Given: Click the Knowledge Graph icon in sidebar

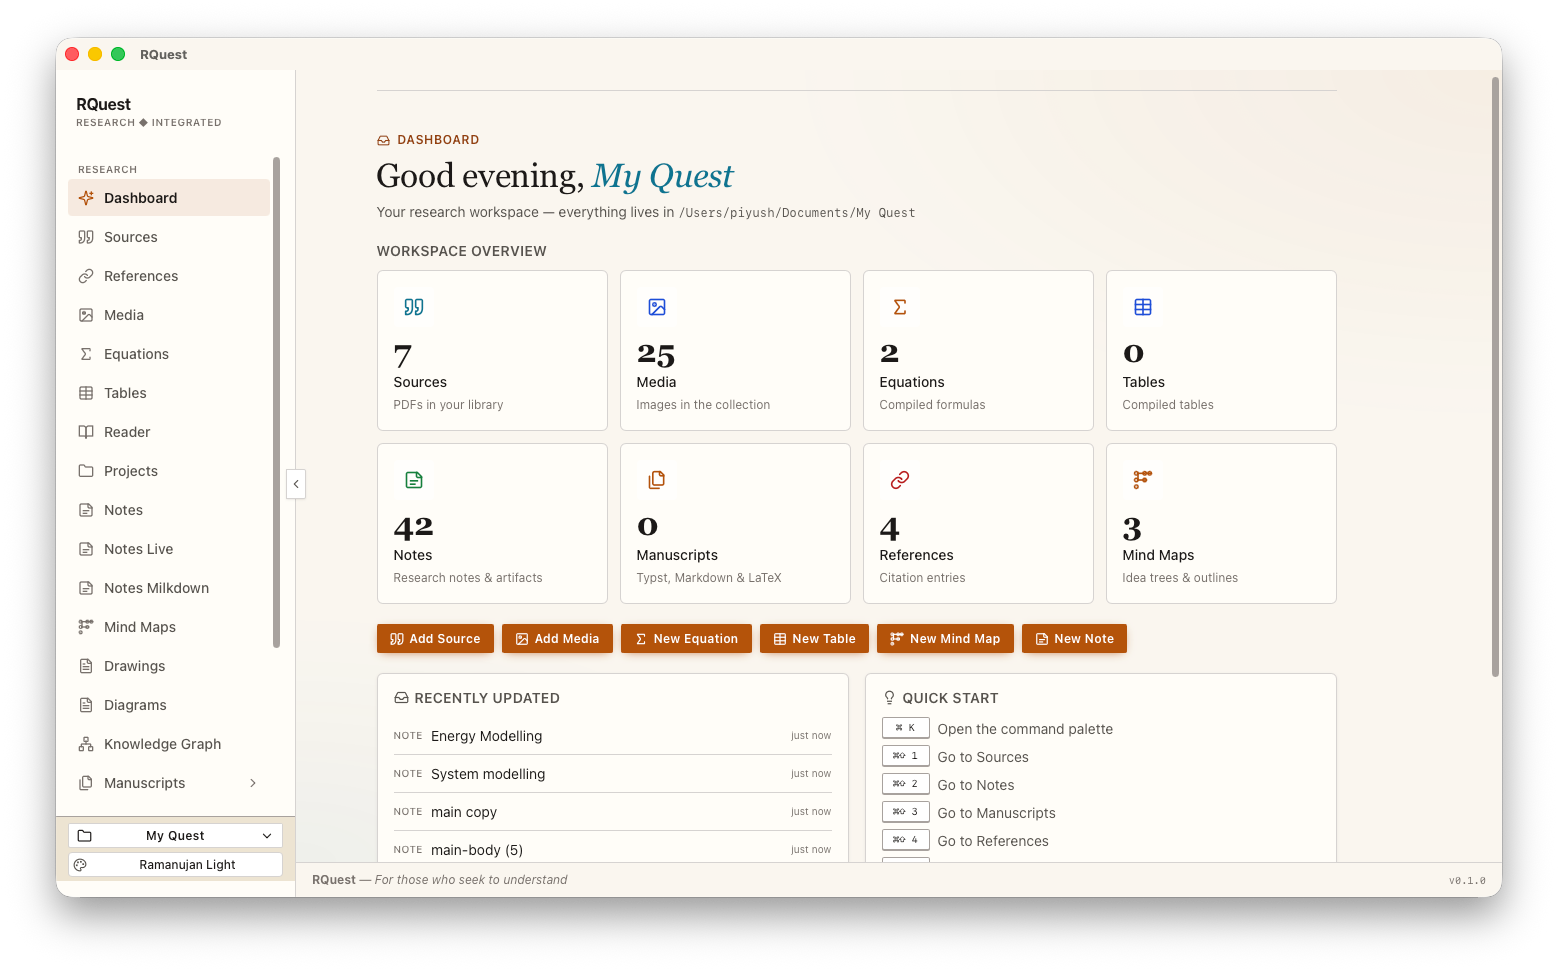Looking at the screenshot, I should tap(86, 744).
